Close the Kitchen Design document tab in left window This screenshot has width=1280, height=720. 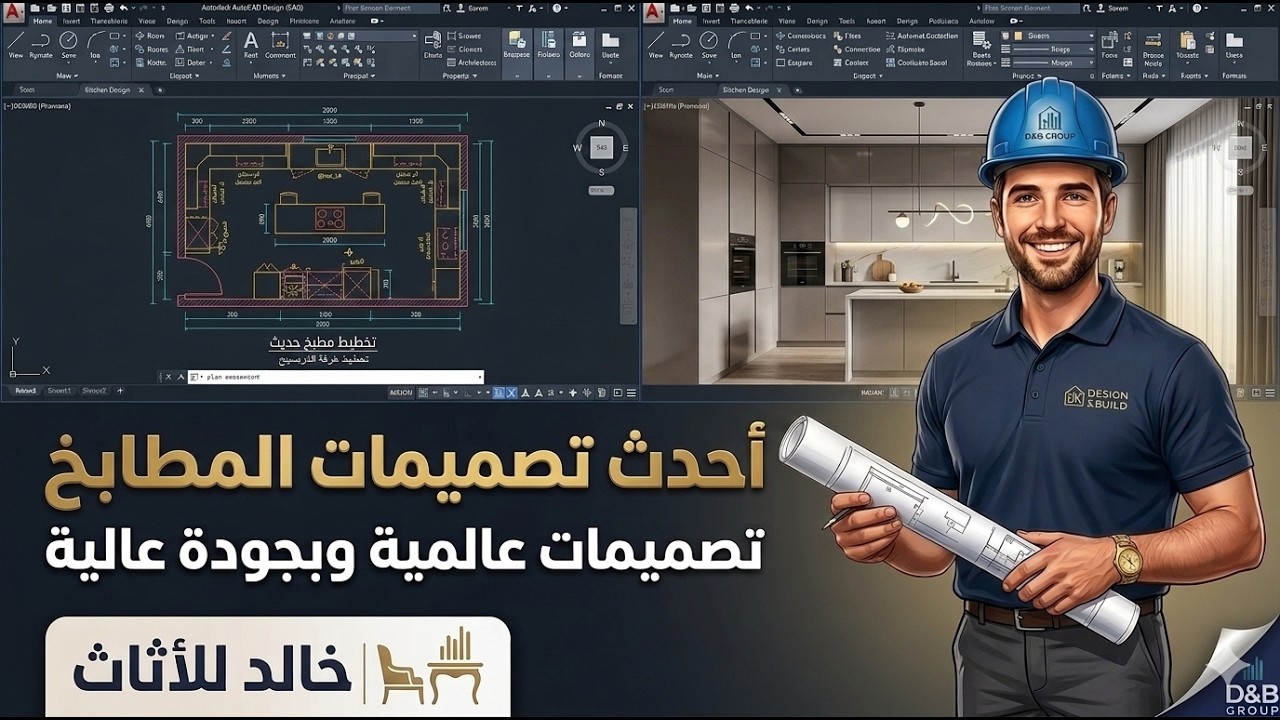141,90
